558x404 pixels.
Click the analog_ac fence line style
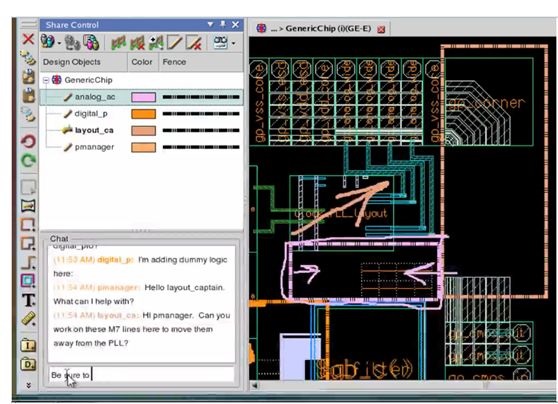(201, 97)
